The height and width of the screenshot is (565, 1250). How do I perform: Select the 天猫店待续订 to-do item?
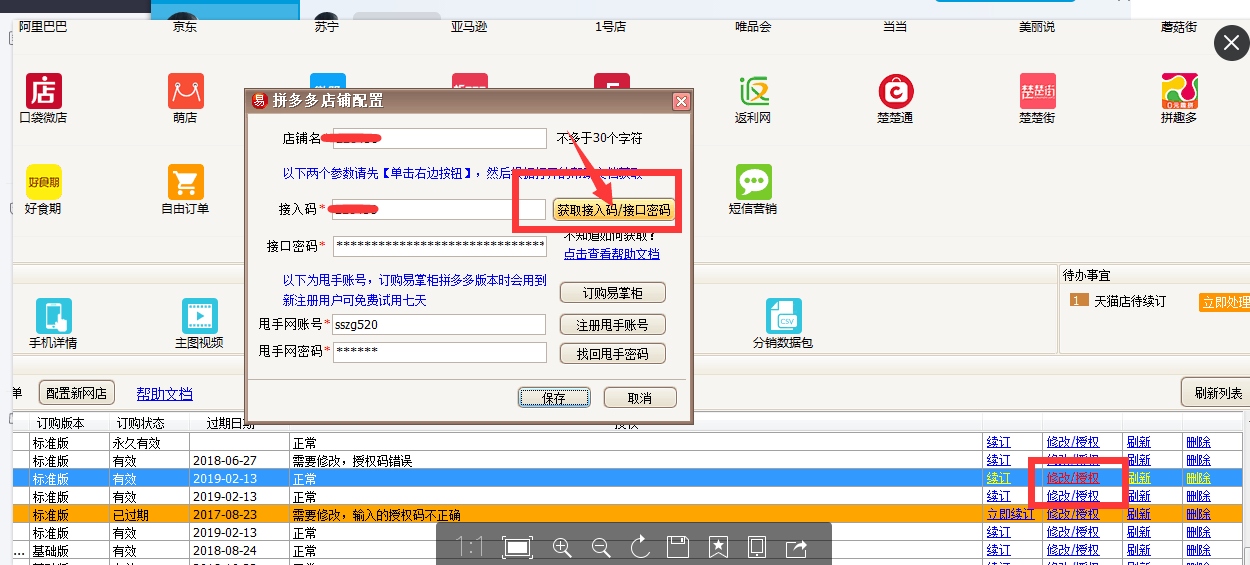[1130, 301]
